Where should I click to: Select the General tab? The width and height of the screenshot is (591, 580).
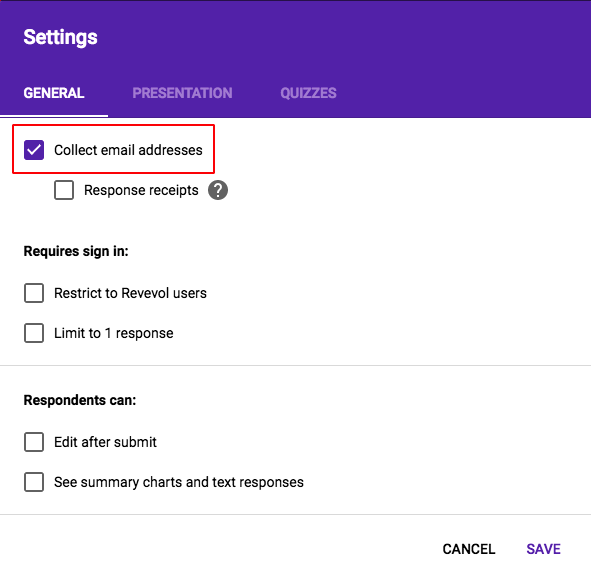pyautogui.click(x=54, y=93)
